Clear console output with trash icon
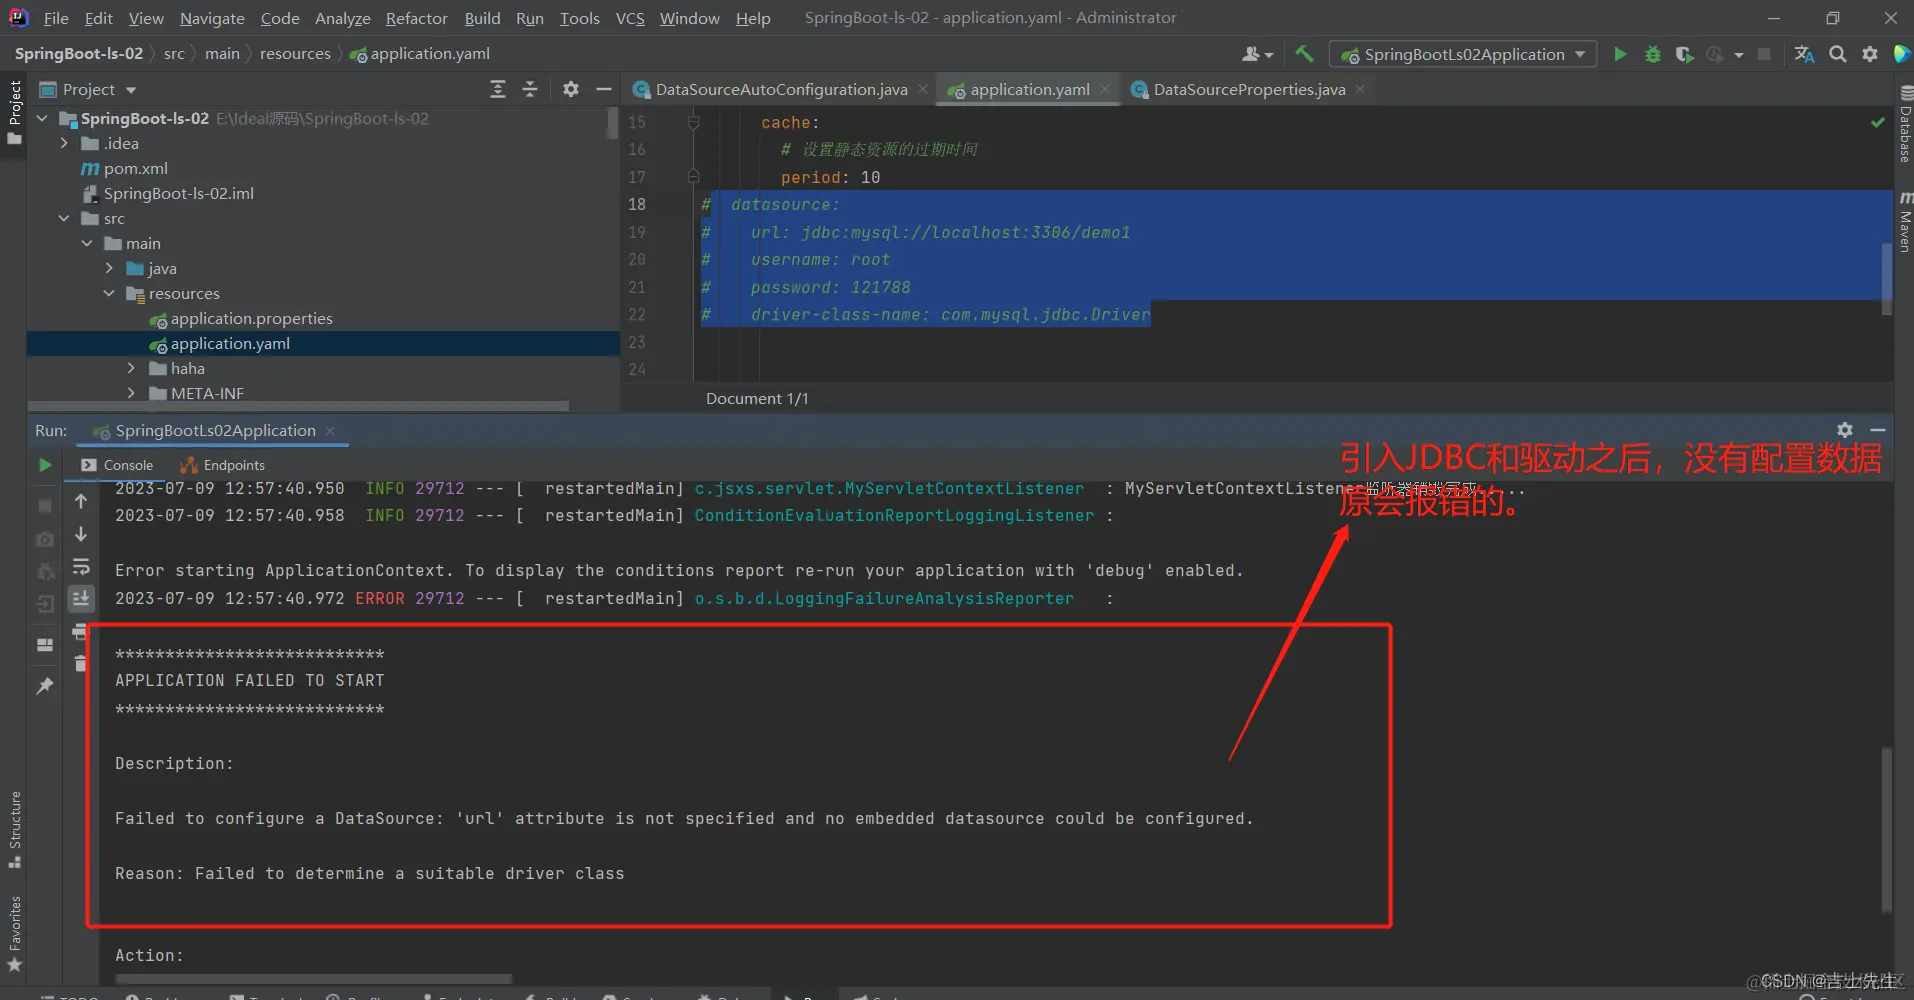The image size is (1914, 1000). point(81,663)
